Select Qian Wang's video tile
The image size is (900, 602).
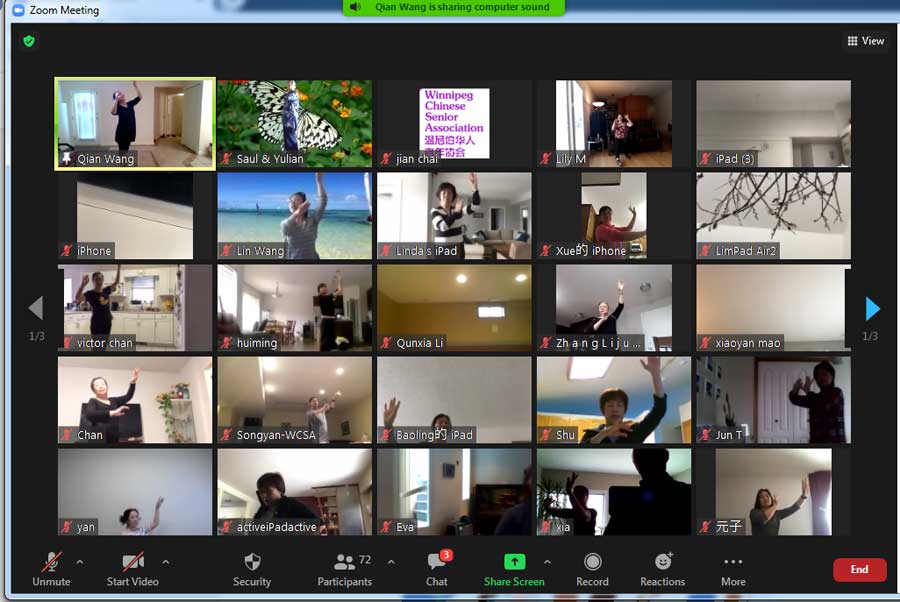pos(135,124)
